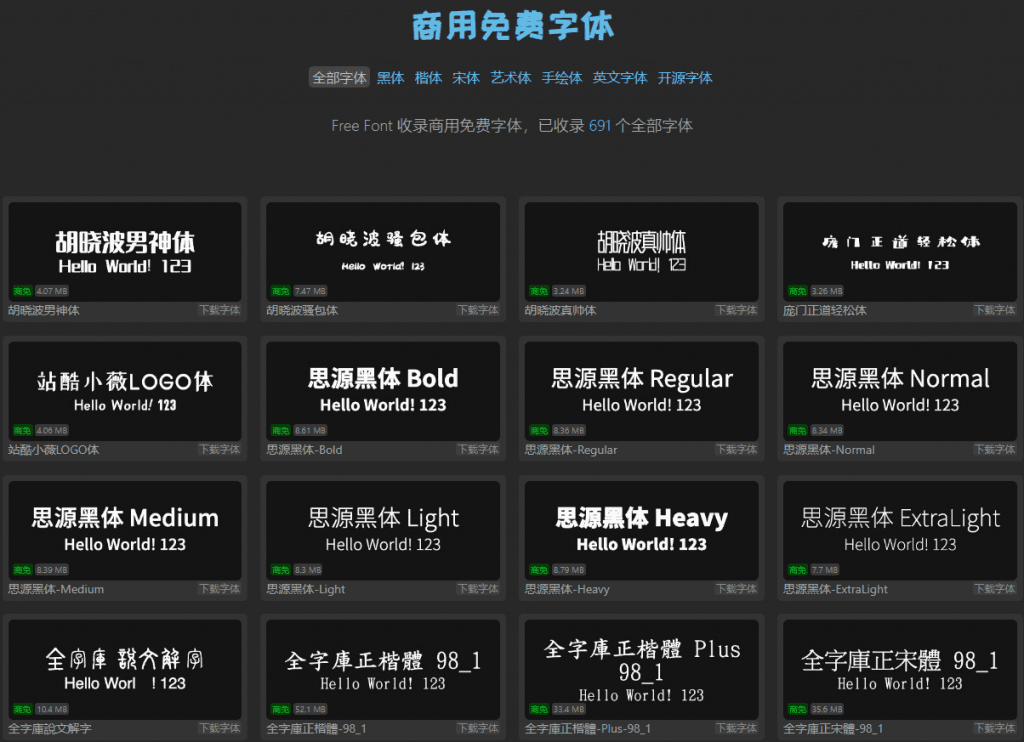The image size is (1024, 742).
Task: Select the 手绘体 category tab
Action: click(562, 78)
